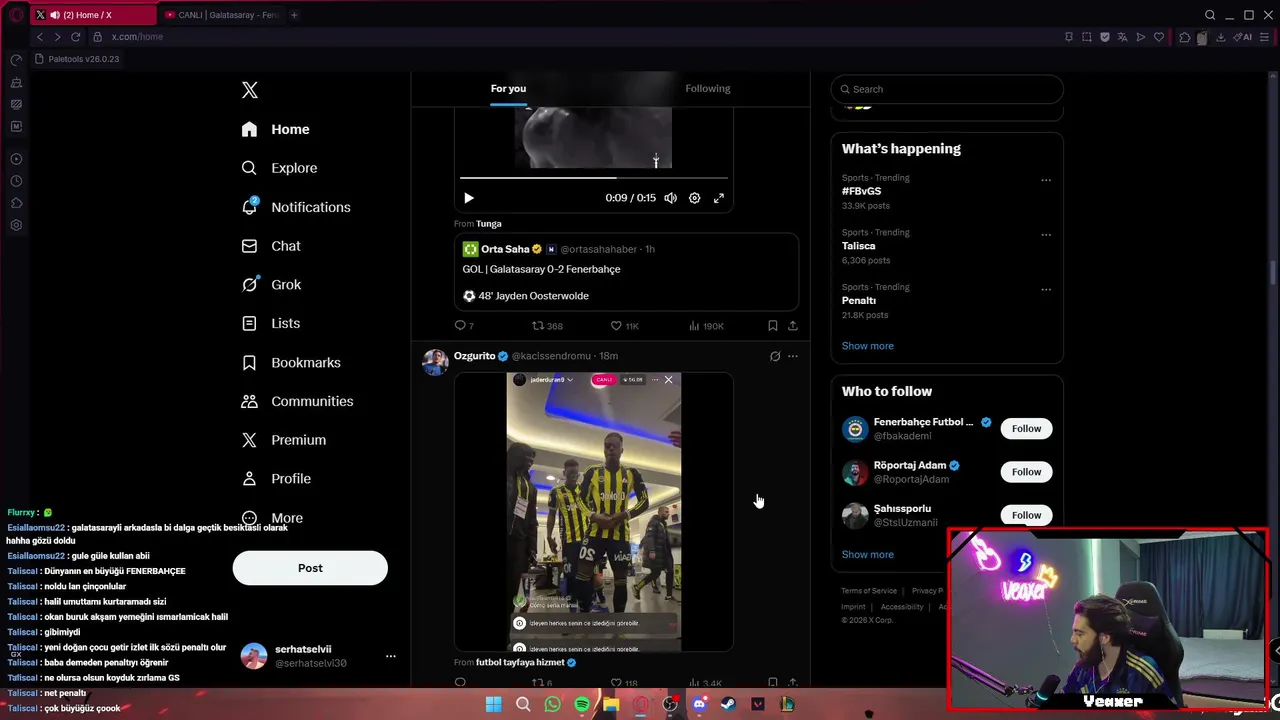Viewport: 1280px width, 720px height.
Task: Show more accounts to follow
Action: click(868, 555)
